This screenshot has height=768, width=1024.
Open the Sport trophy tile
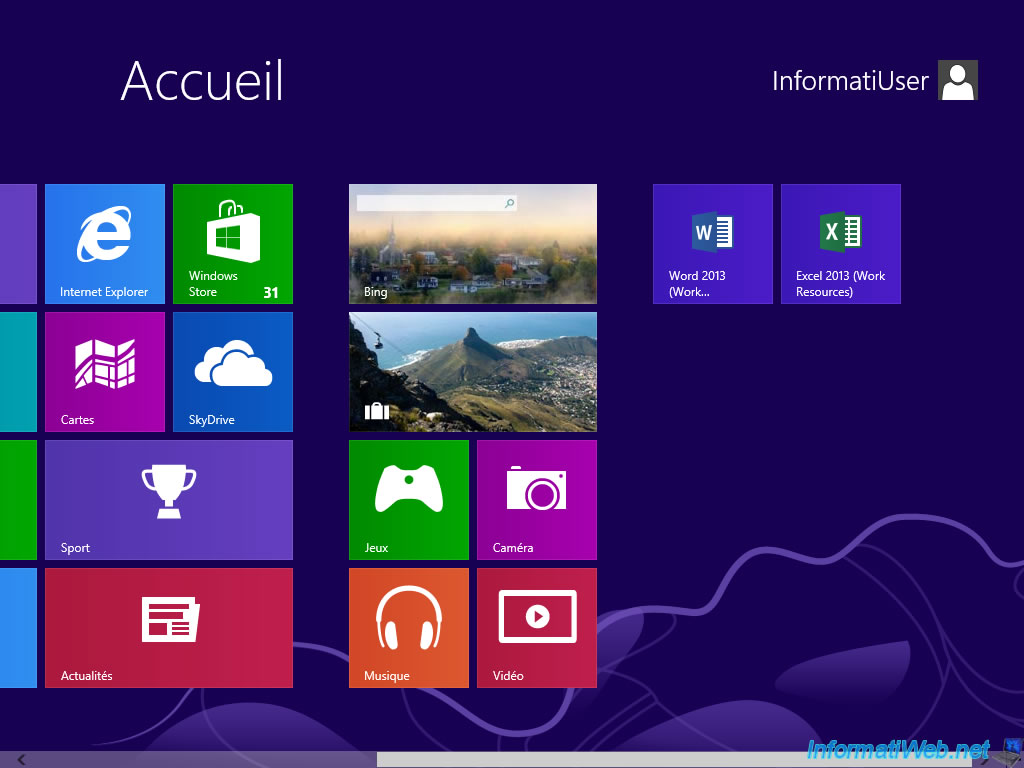168,500
